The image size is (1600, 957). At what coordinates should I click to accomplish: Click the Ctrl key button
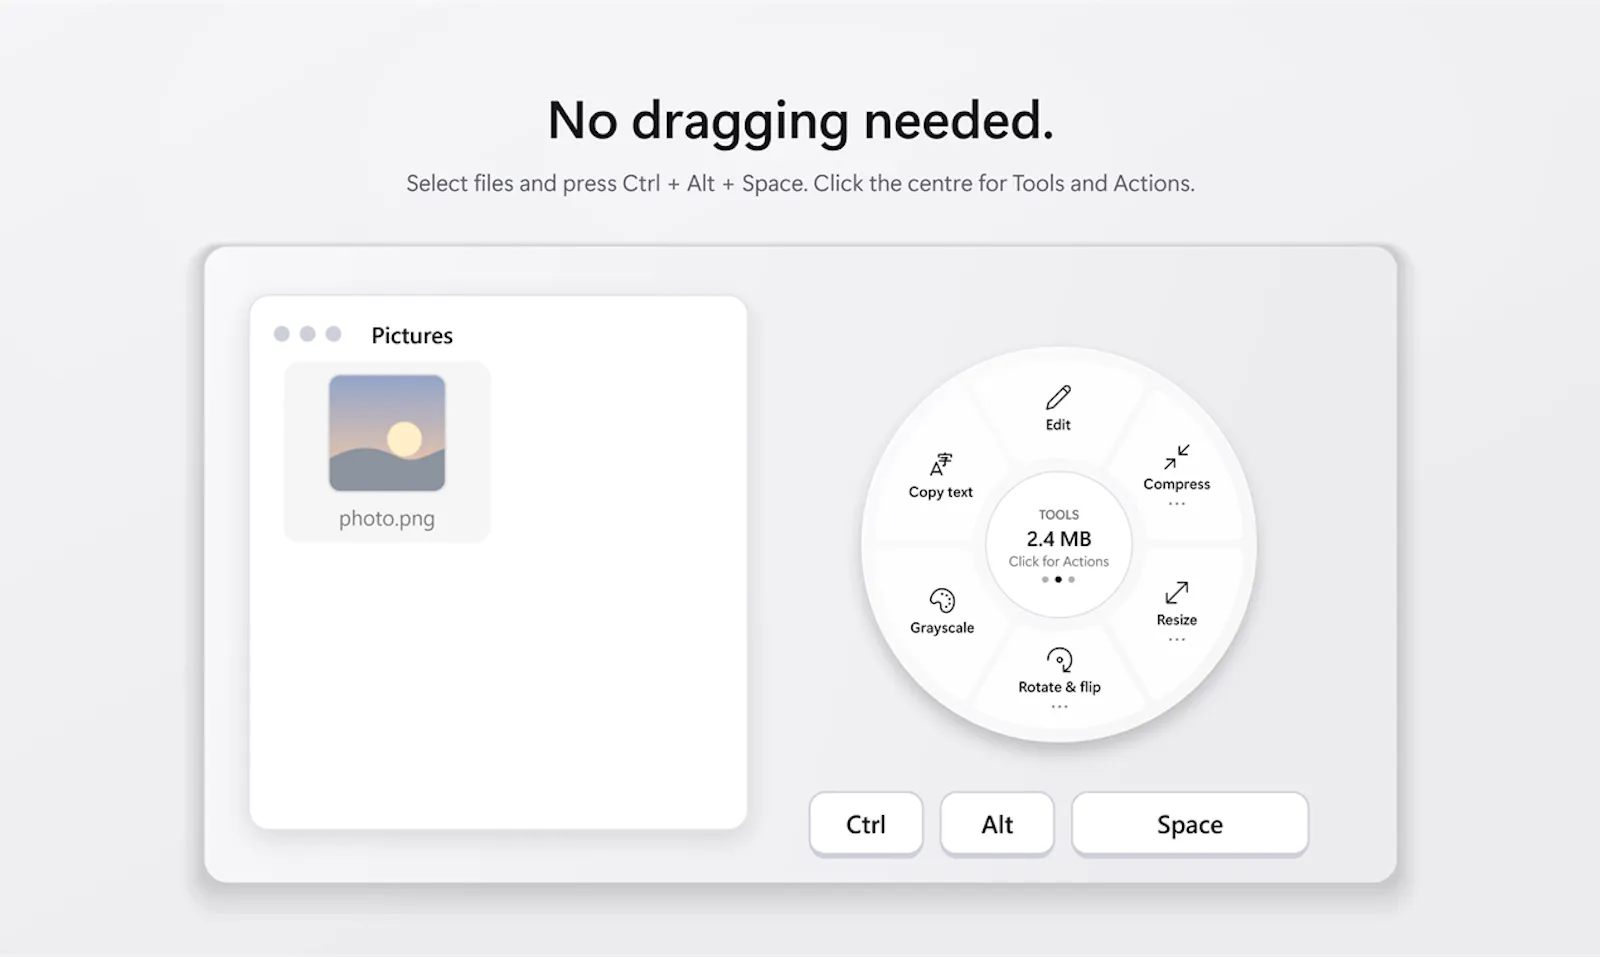click(x=866, y=824)
